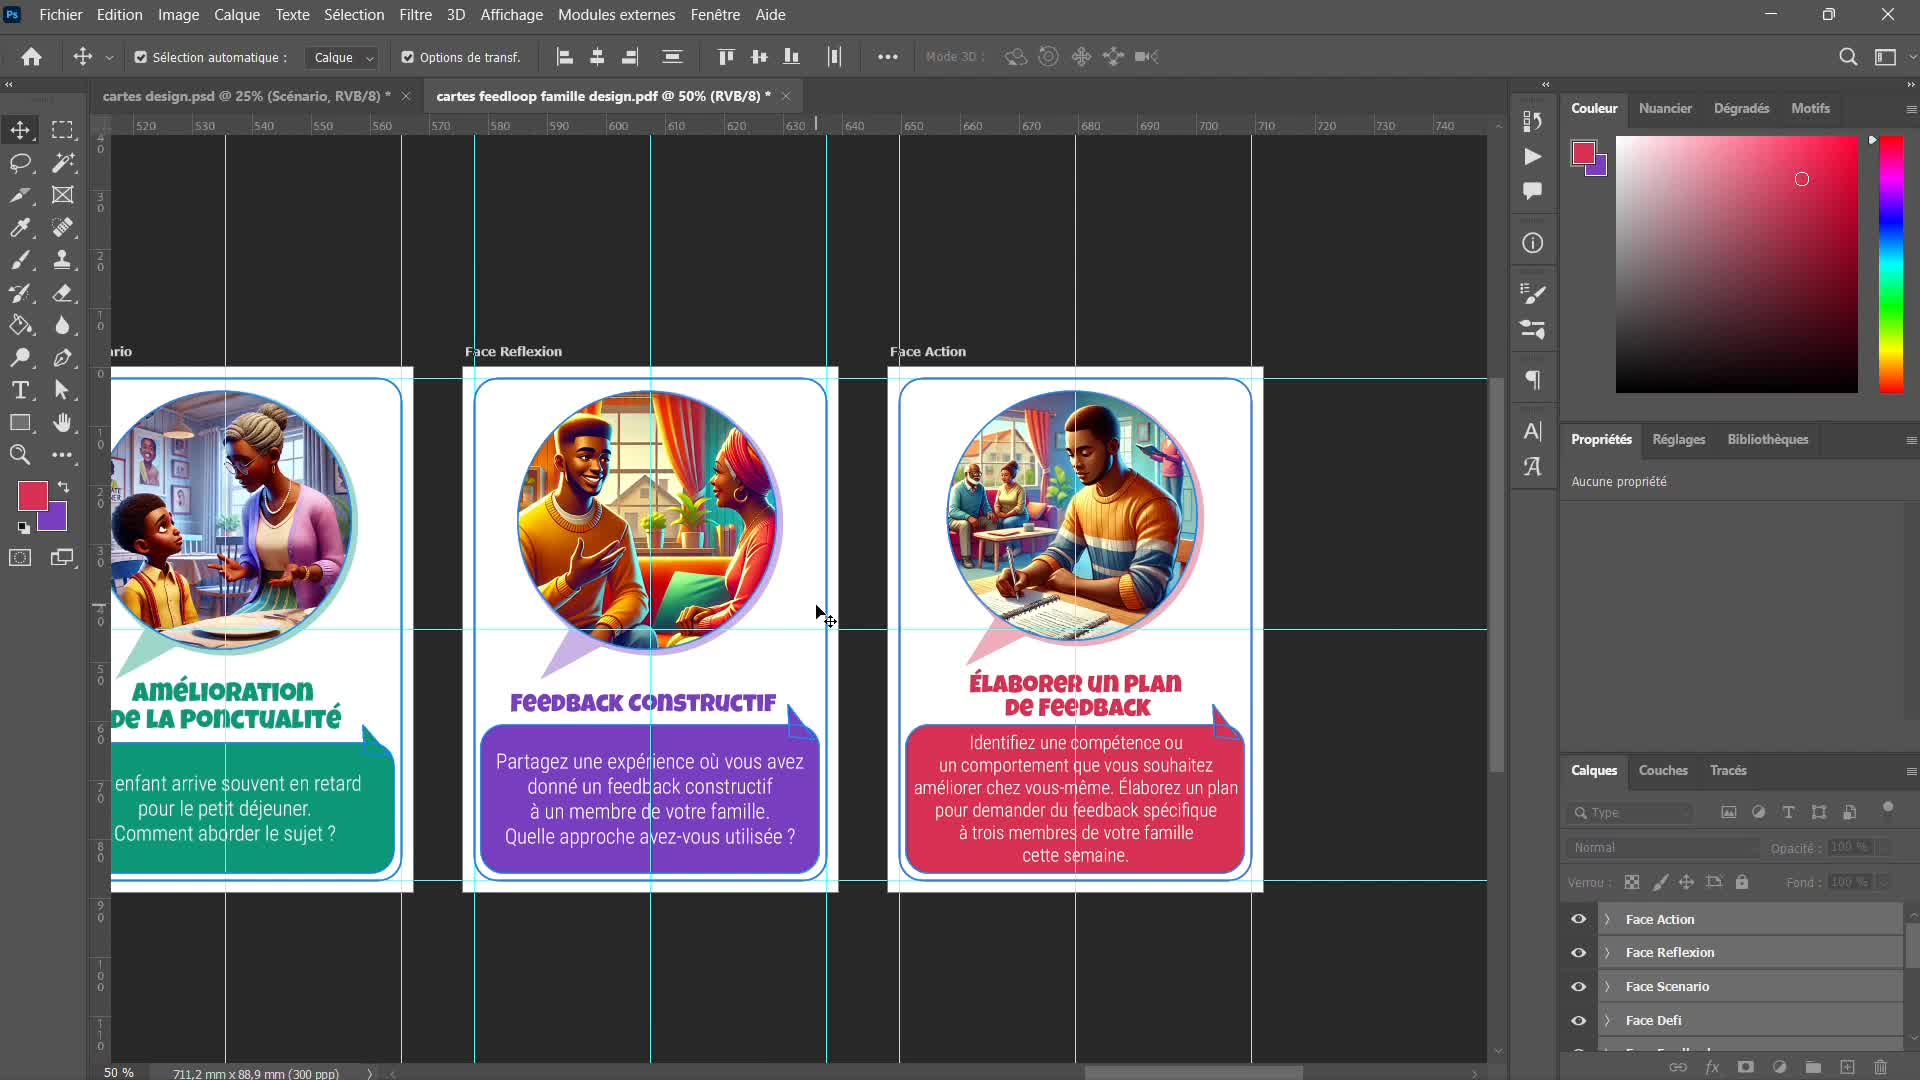
Task: Select the Magic Wand tool
Action: point(63,162)
